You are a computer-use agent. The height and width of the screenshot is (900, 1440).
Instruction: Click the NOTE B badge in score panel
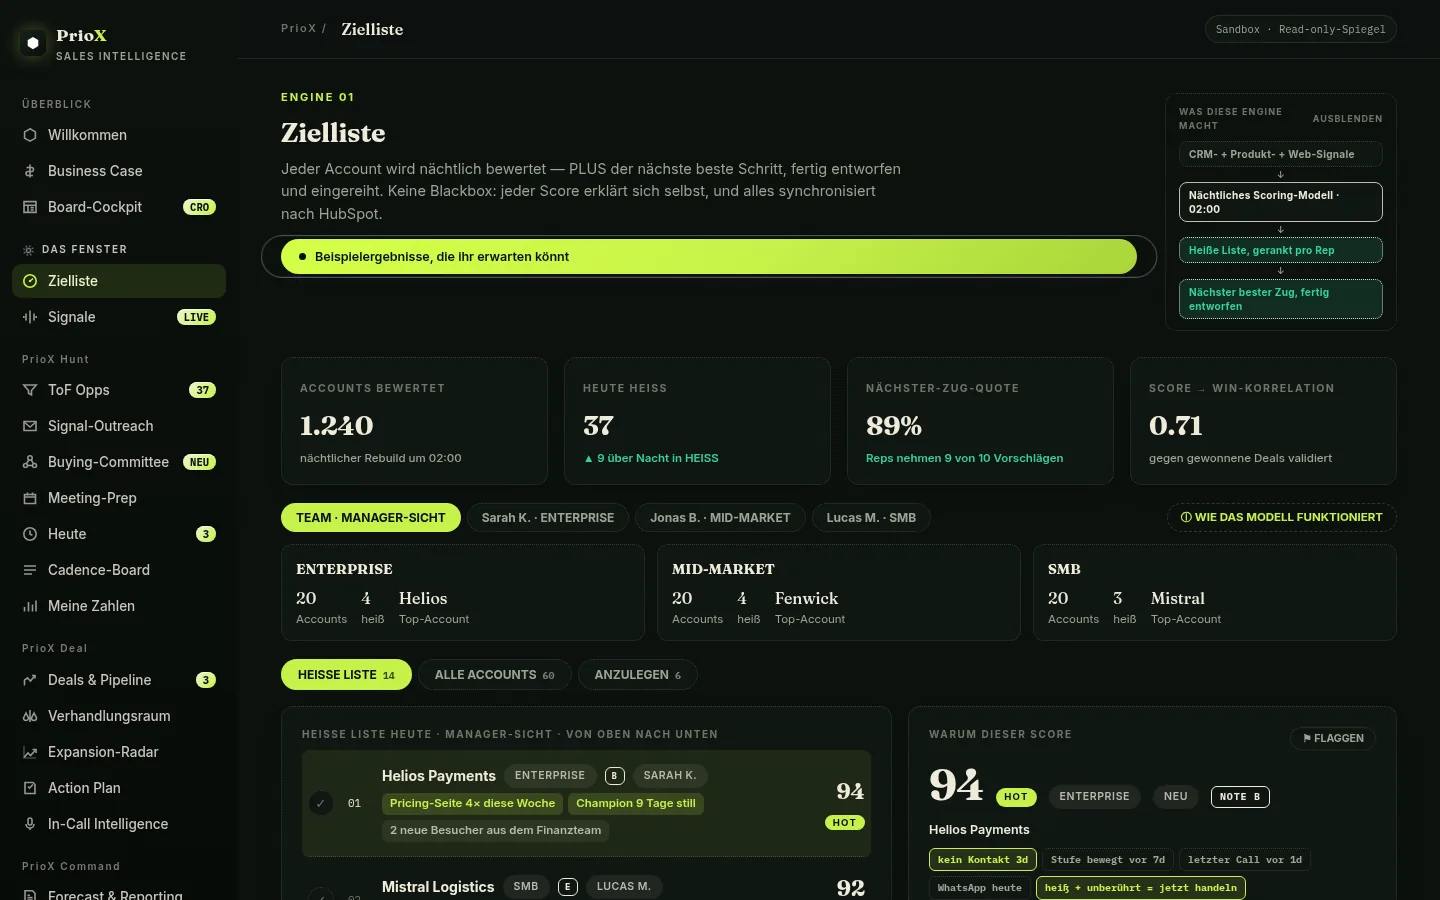coord(1240,797)
